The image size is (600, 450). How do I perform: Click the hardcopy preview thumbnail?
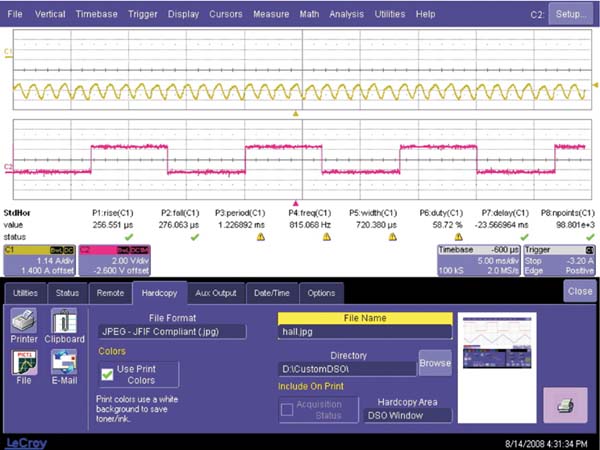point(496,346)
